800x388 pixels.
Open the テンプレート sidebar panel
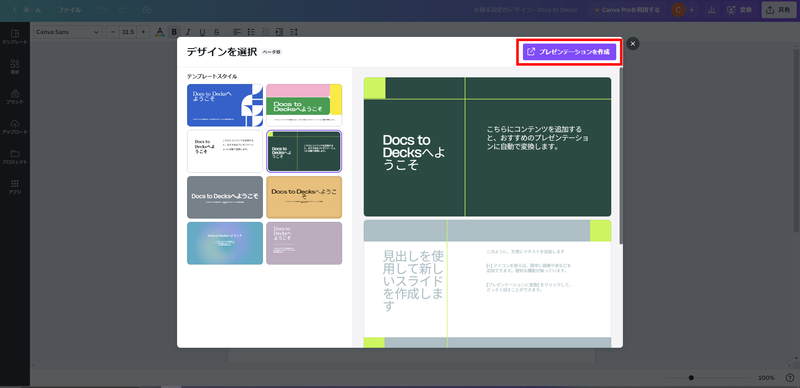point(15,37)
